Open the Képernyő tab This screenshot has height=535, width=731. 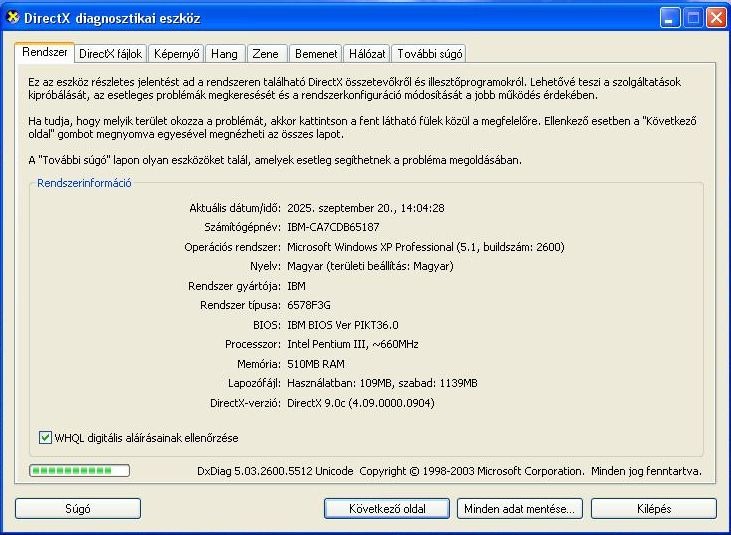coord(176,54)
